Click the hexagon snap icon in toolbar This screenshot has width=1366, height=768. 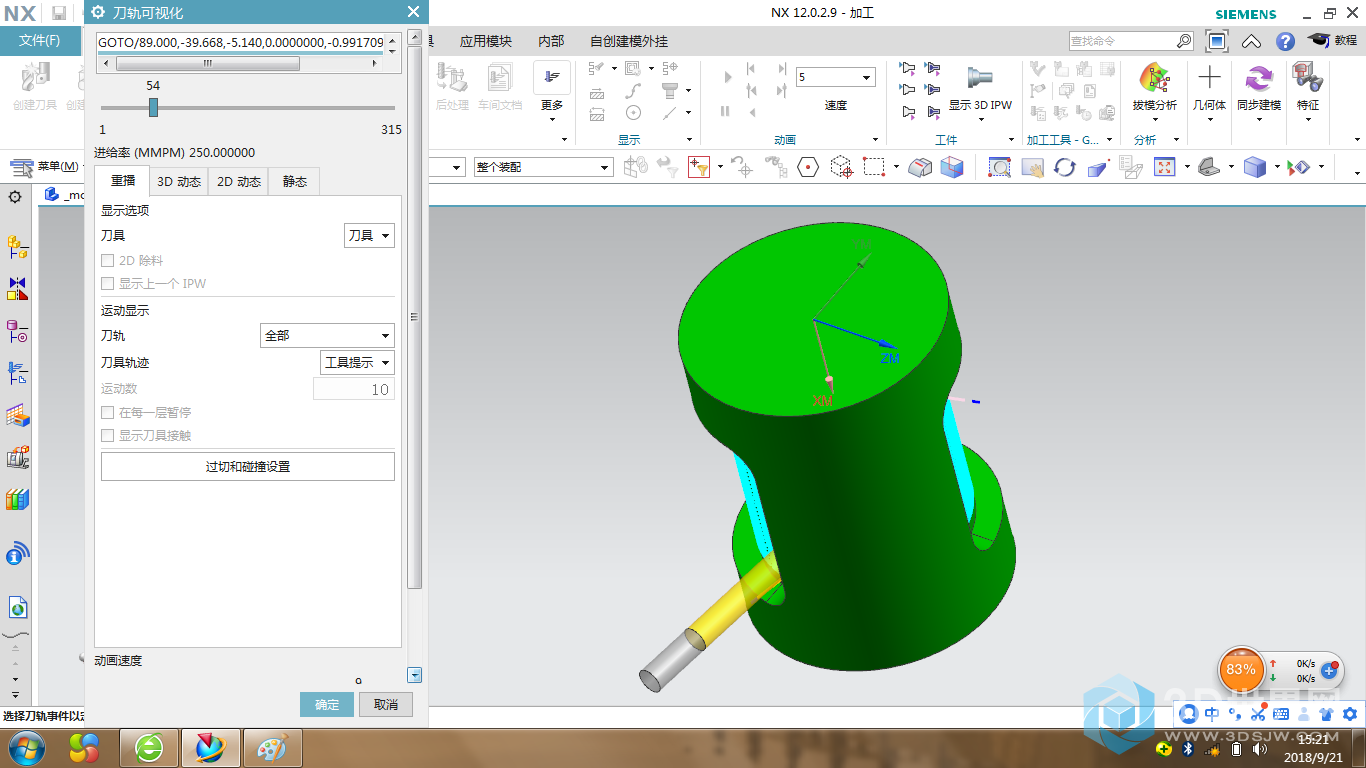pos(808,167)
